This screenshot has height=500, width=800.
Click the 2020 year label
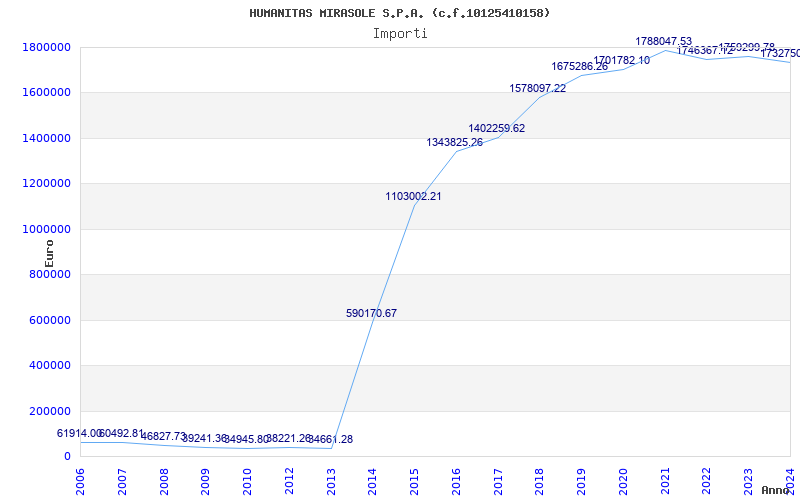[623, 481]
